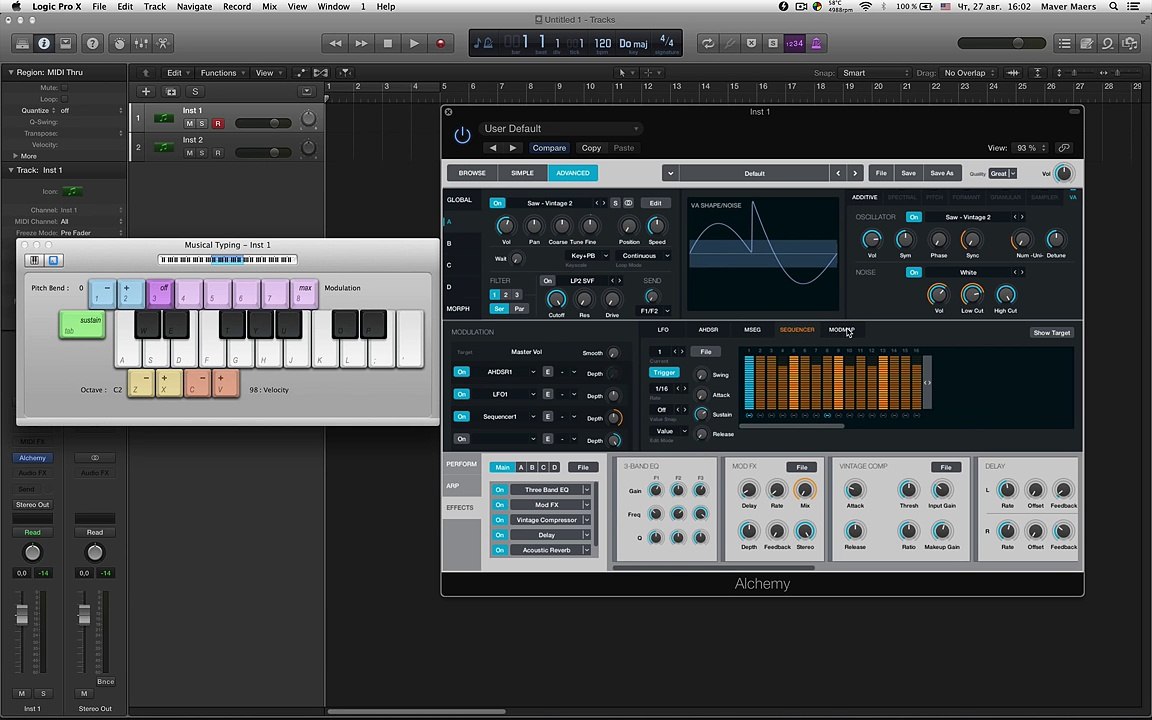Open the Quality Great dropdown
The image size is (1152, 720).
pyautogui.click(x=1003, y=173)
